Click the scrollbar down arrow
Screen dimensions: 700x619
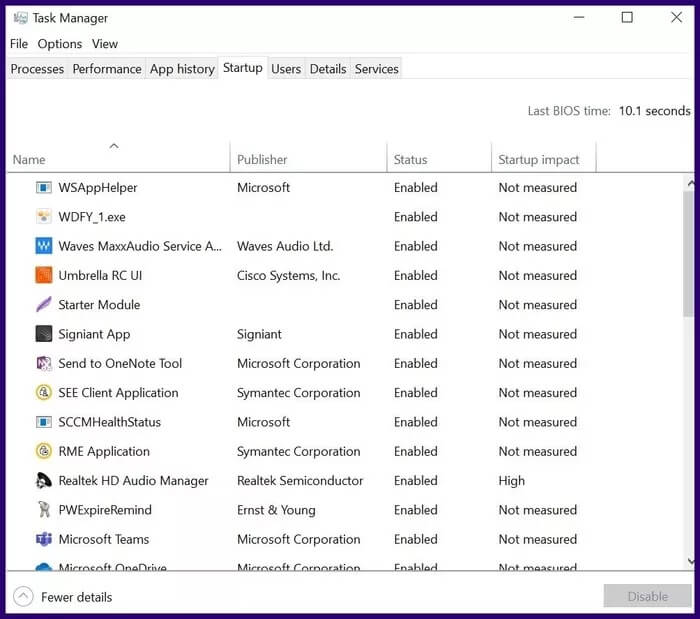(691, 561)
